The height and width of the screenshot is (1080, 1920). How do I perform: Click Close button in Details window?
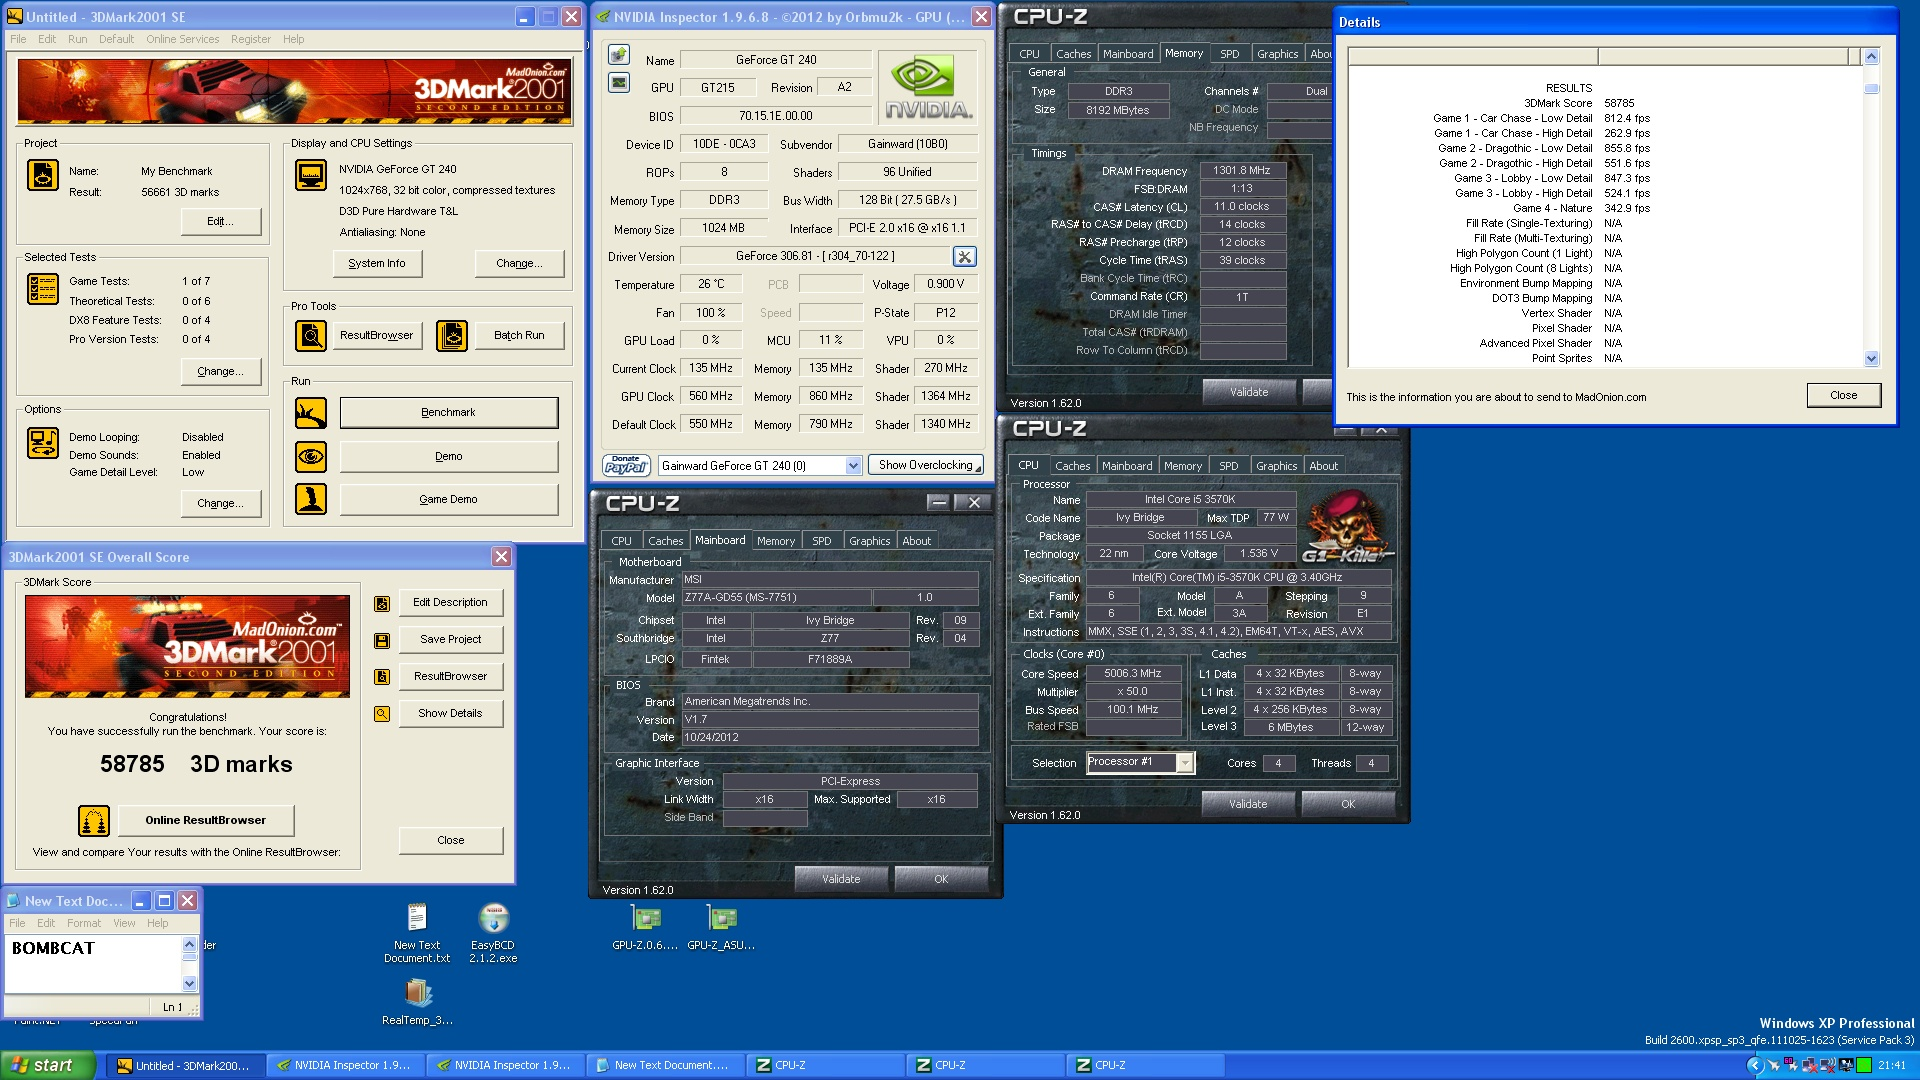(x=1843, y=396)
